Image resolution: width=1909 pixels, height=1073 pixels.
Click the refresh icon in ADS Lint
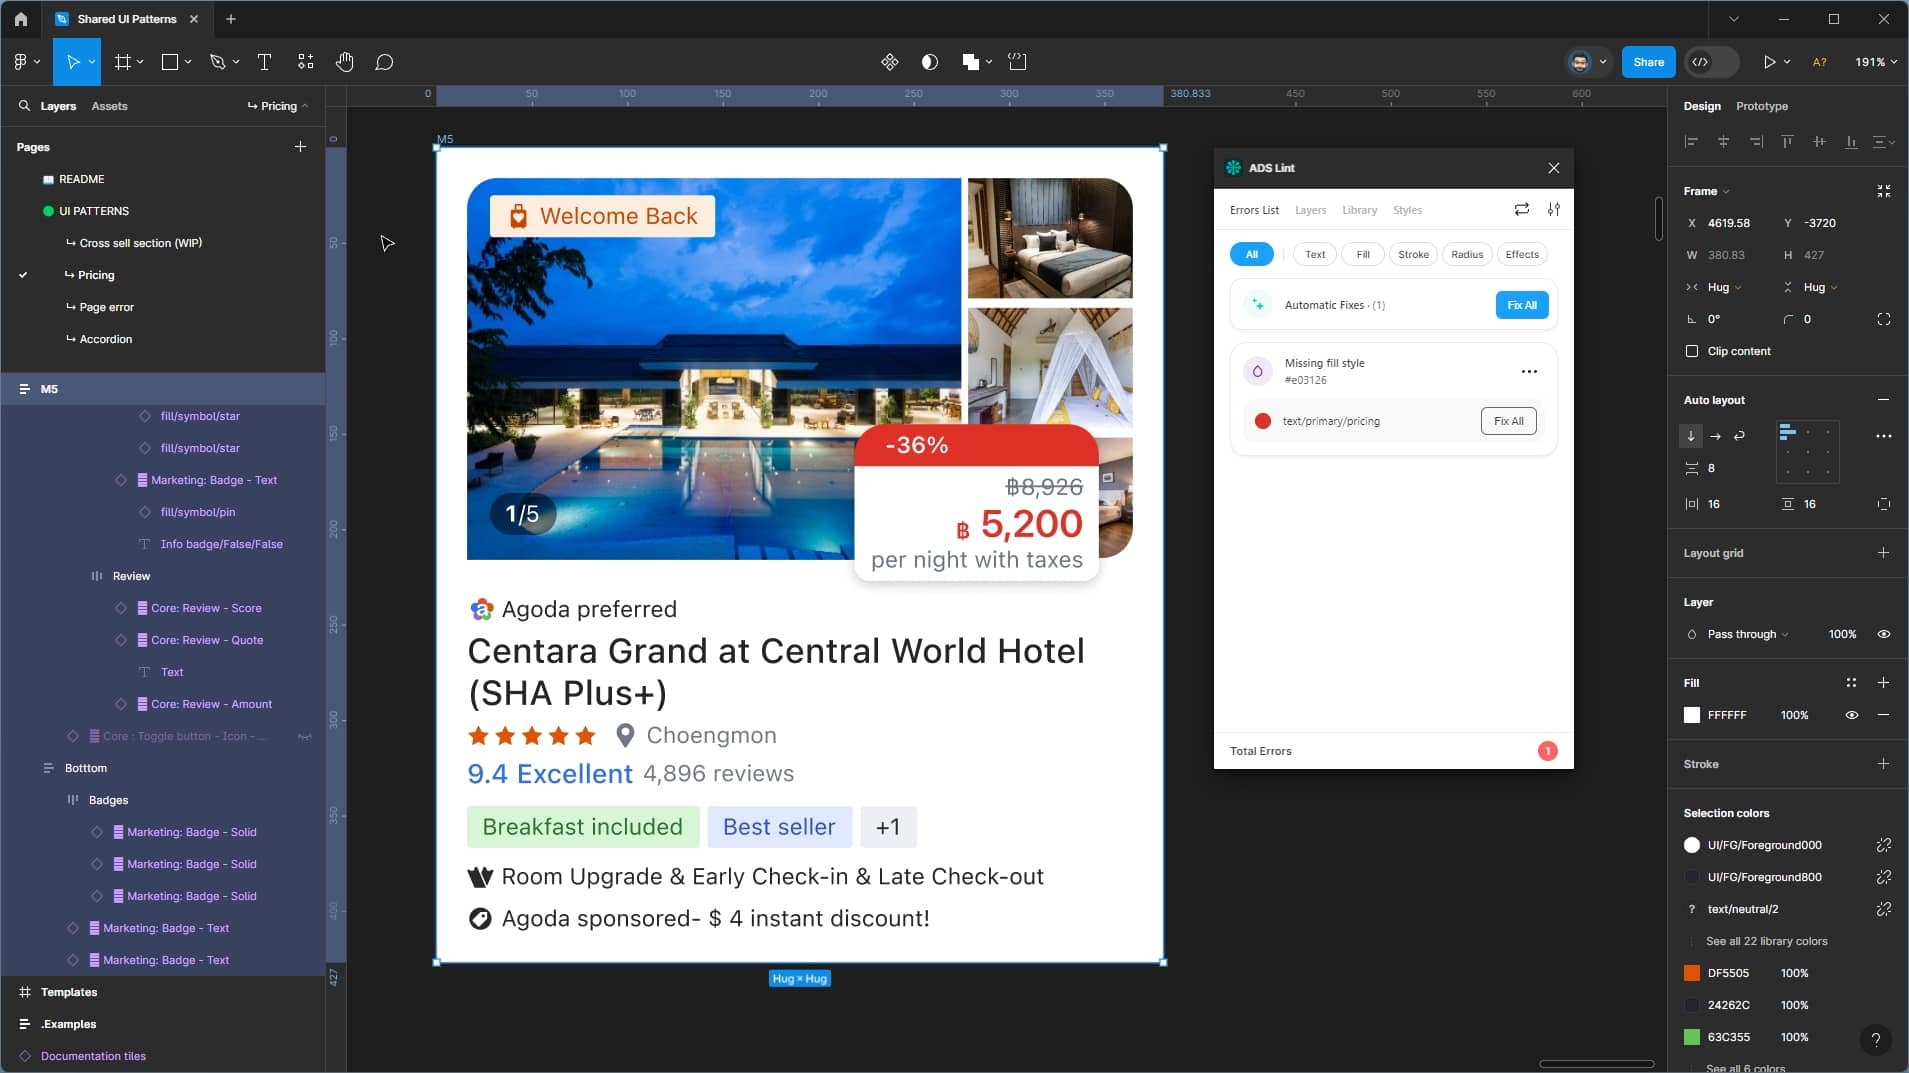coord(1521,209)
